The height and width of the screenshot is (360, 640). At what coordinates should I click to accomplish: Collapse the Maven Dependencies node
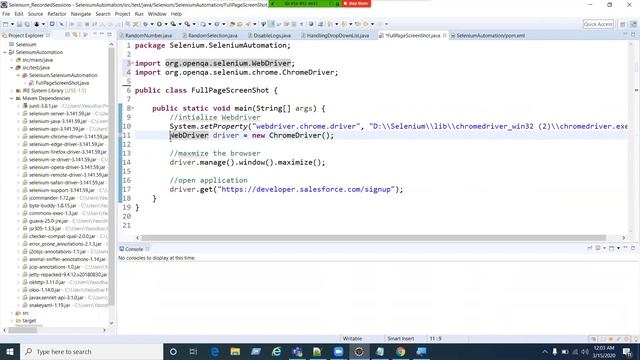12,98
